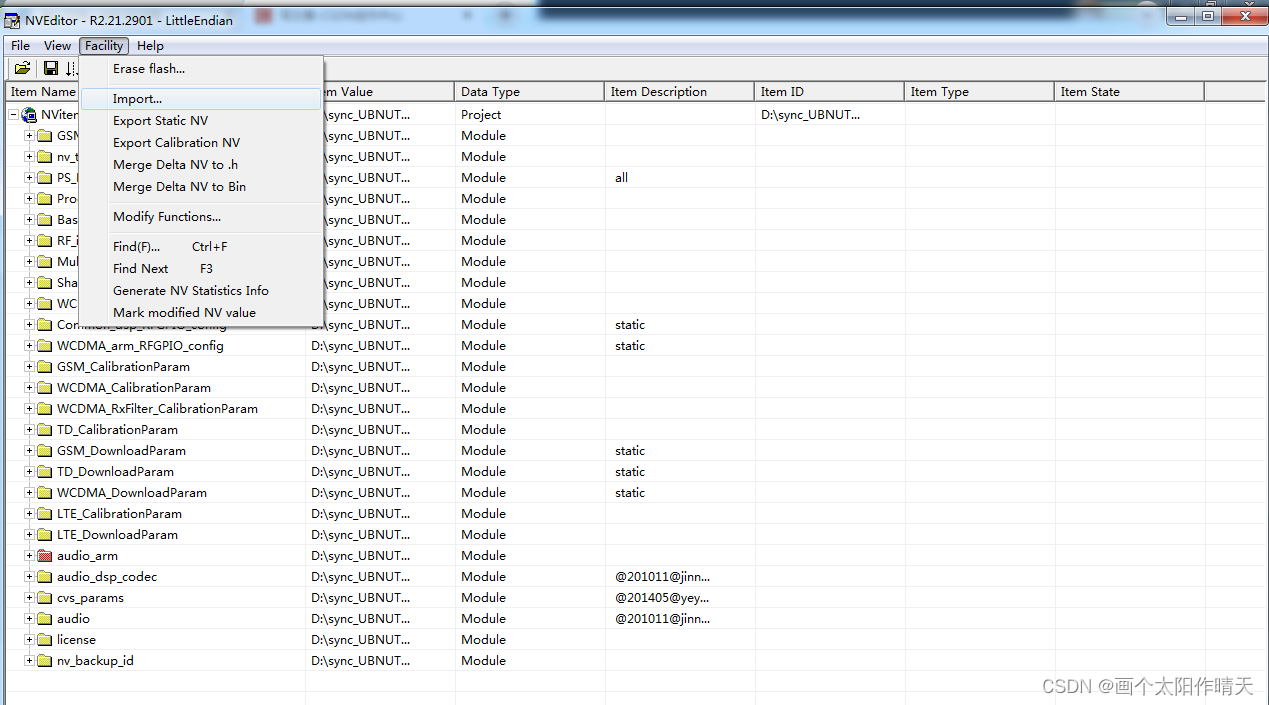Viewport: 1269px width, 705px height.
Task: Select the TD_CalibrationParam row label
Action: coord(117,430)
